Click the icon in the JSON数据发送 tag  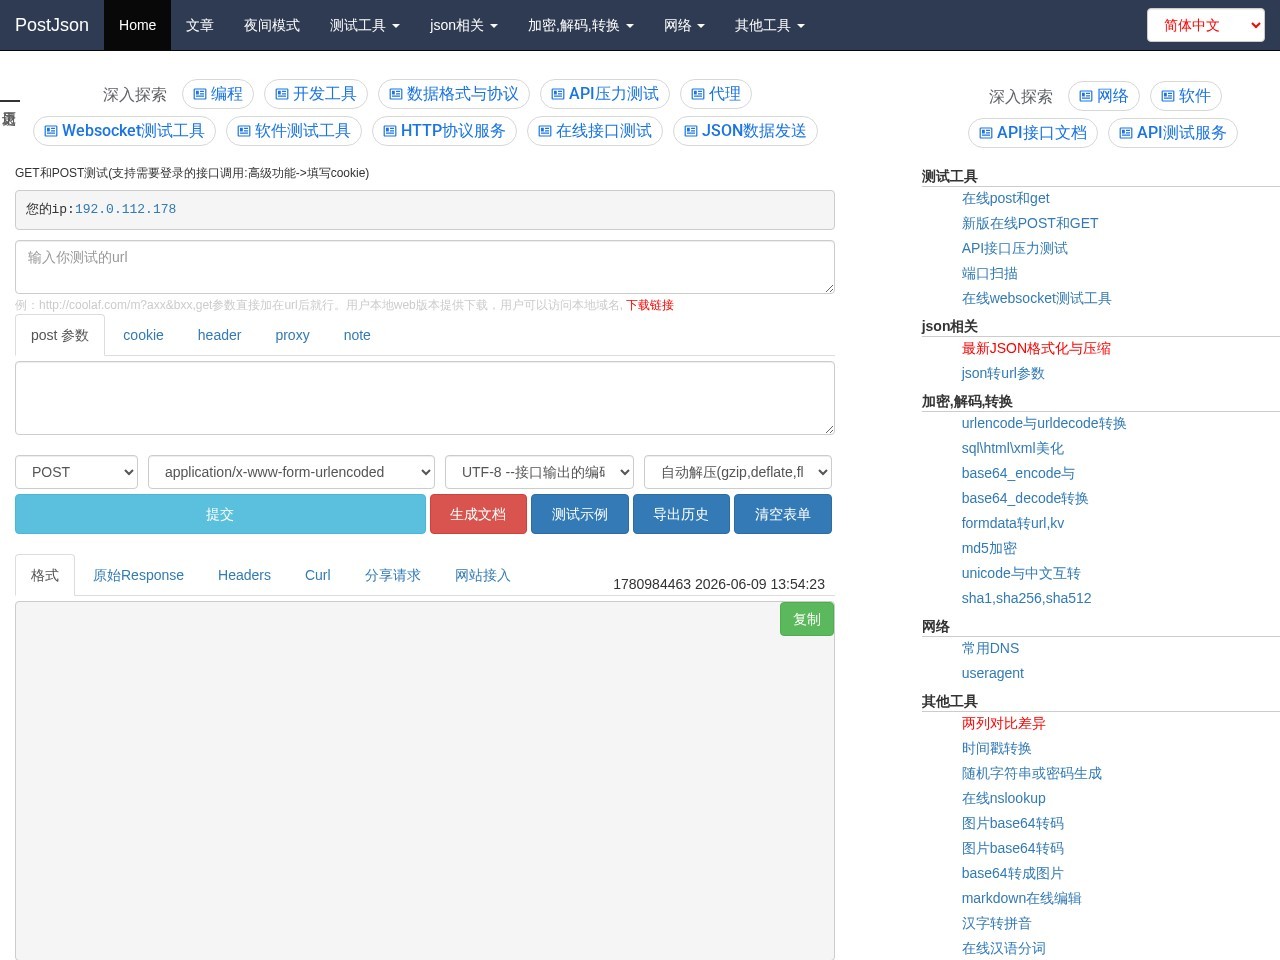pyautogui.click(x=691, y=131)
